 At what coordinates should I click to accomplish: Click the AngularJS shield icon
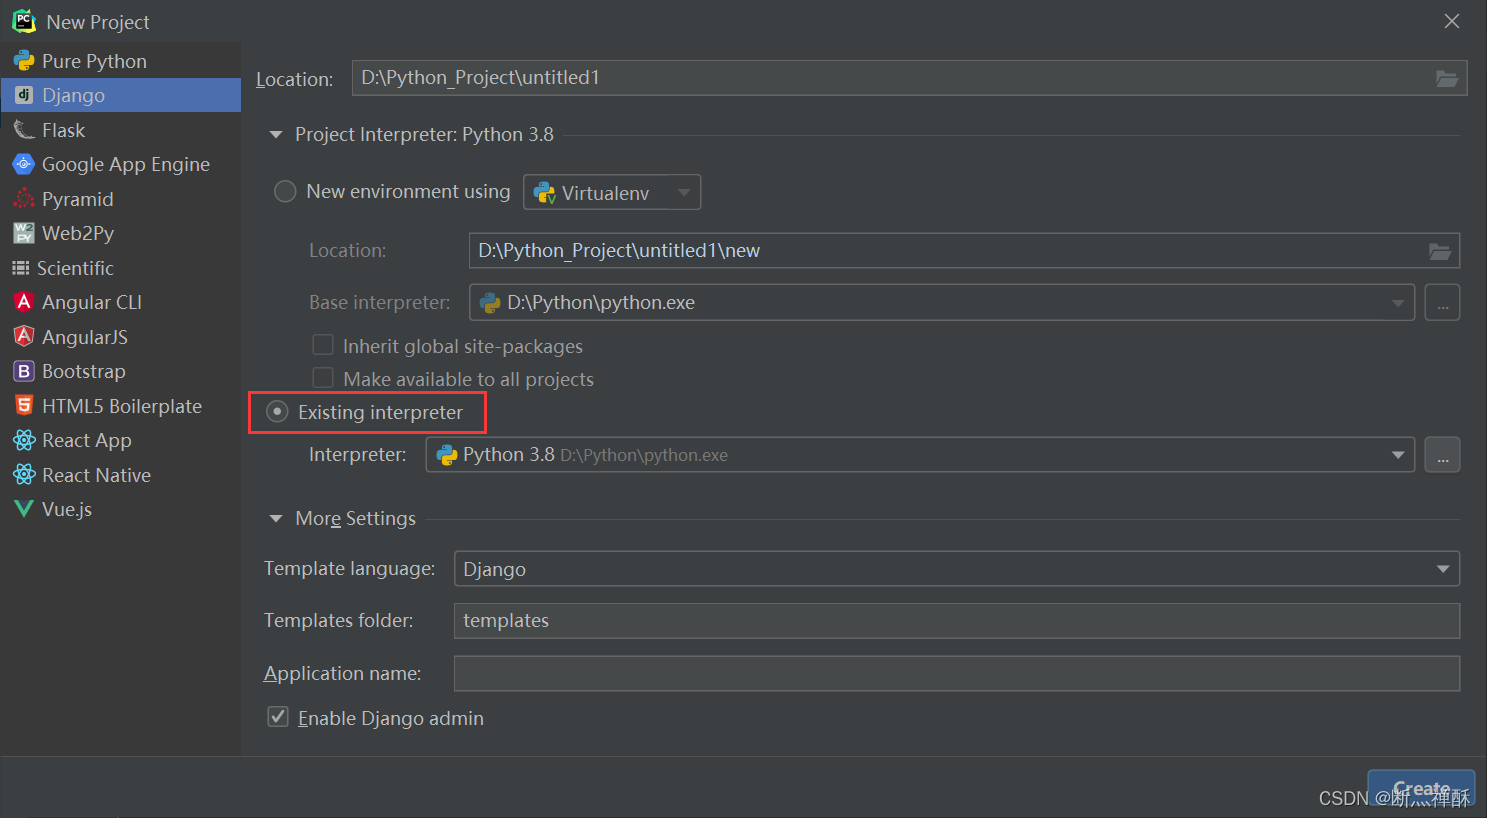tap(24, 337)
